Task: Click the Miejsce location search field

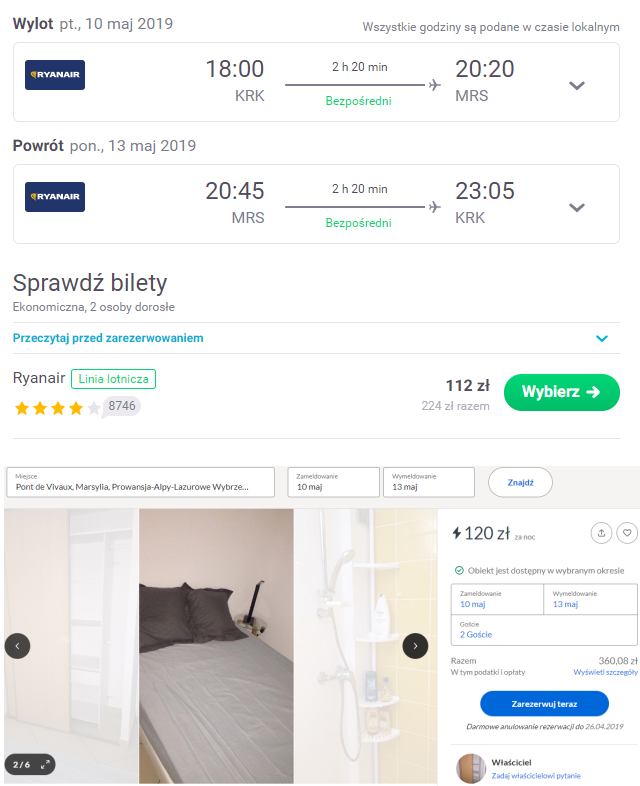Action: (x=140, y=482)
